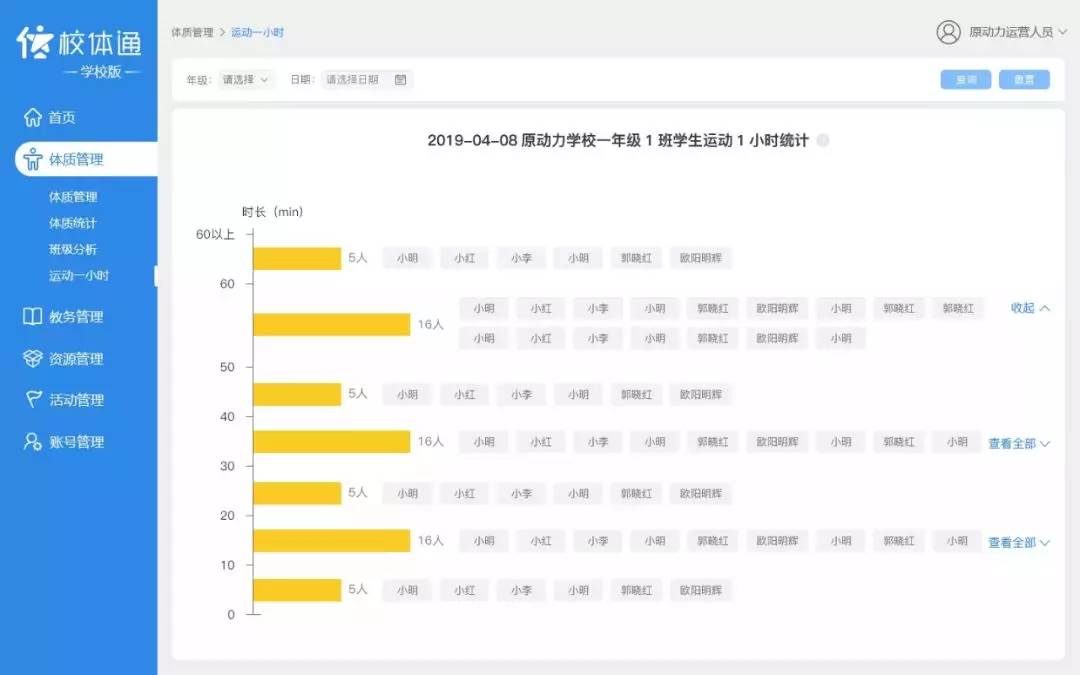This screenshot has width=1080, height=675.
Task: Click the user avatar icon in top bar
Action: tap(948, 32)
